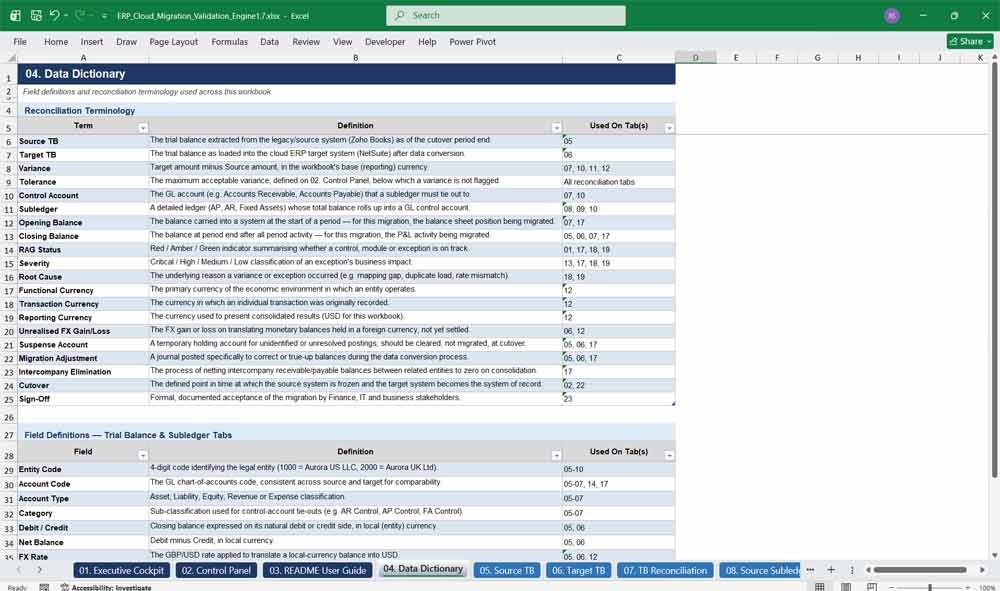Viewport: 1000px width, 591px height.
Task: Click the Save icon in title bar
Action: coord(36,15)
